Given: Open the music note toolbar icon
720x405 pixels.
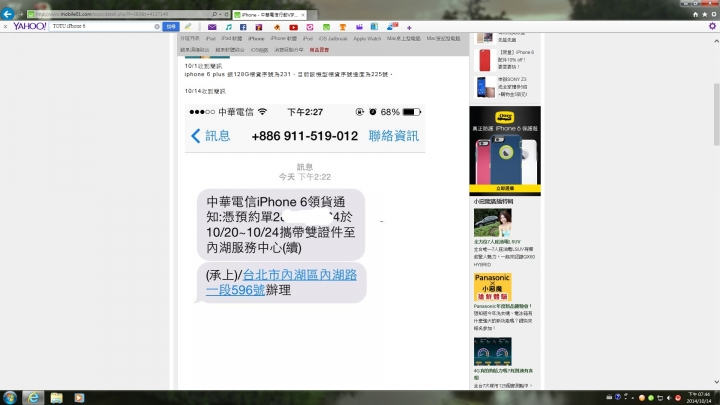Looking at the screenshot, I should [x=228, y=27].
